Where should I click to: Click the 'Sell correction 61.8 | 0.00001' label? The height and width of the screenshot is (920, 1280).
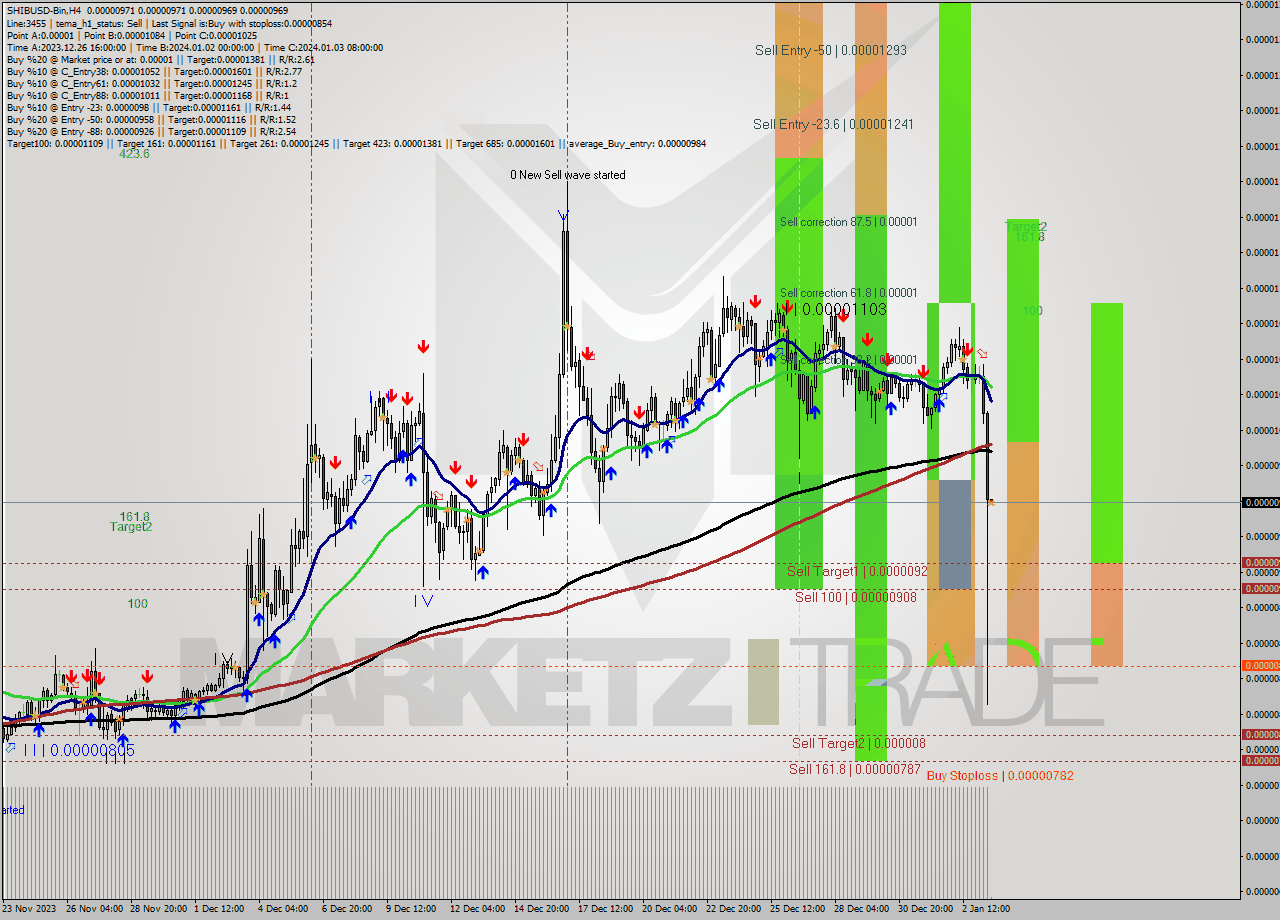(849, 293)
